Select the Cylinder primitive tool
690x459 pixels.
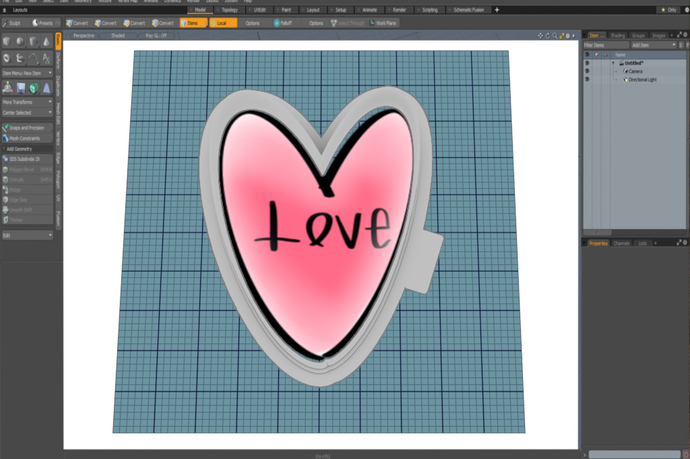click(33, 42)
